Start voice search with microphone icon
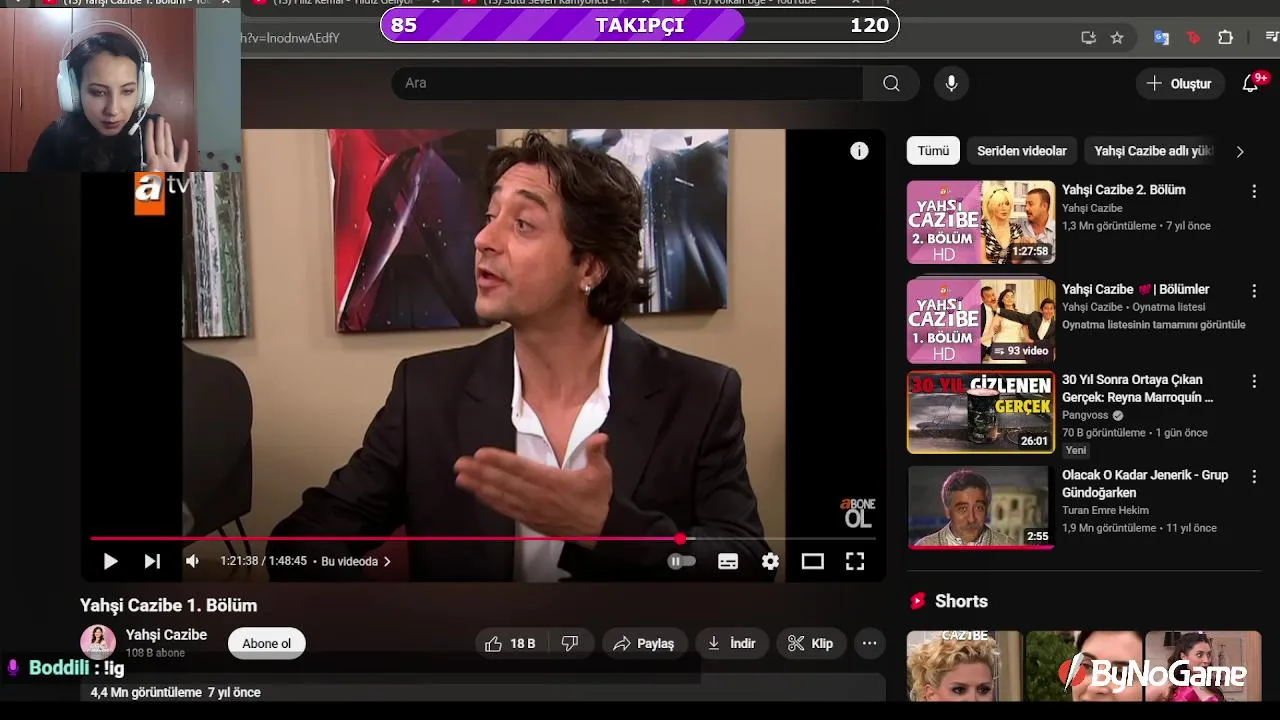The width and height of the screenshot is (1280, 720). (x=952, y=83)
